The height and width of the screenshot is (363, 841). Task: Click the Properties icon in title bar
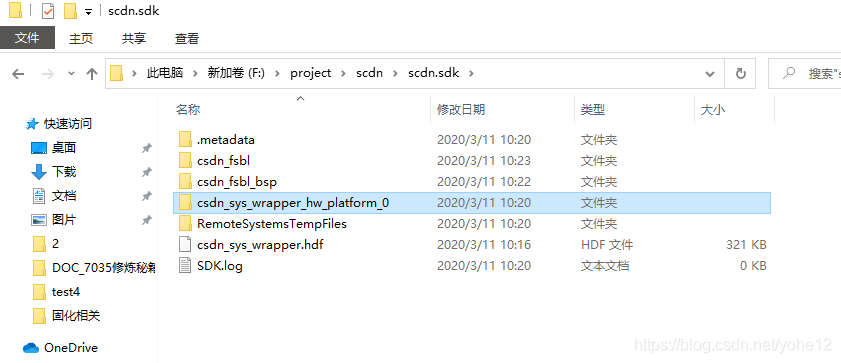pyautogui.click(x=48, y=11)
